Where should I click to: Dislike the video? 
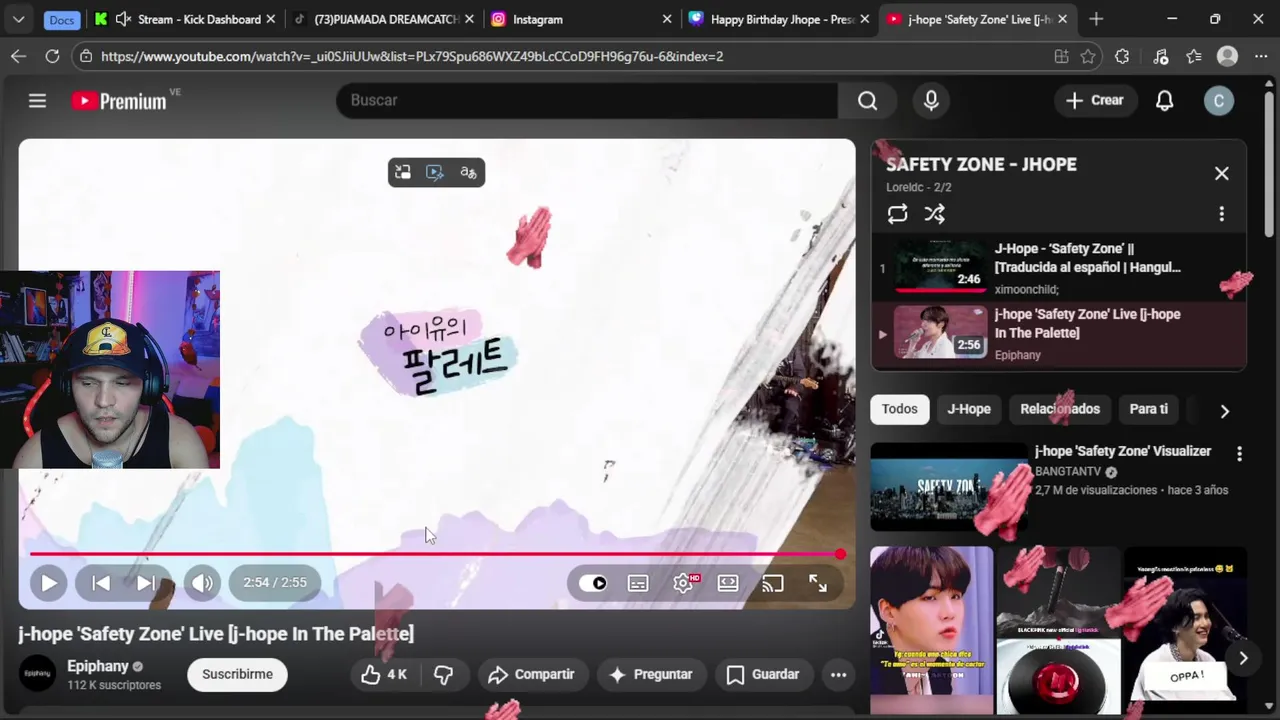click(443, 674)
